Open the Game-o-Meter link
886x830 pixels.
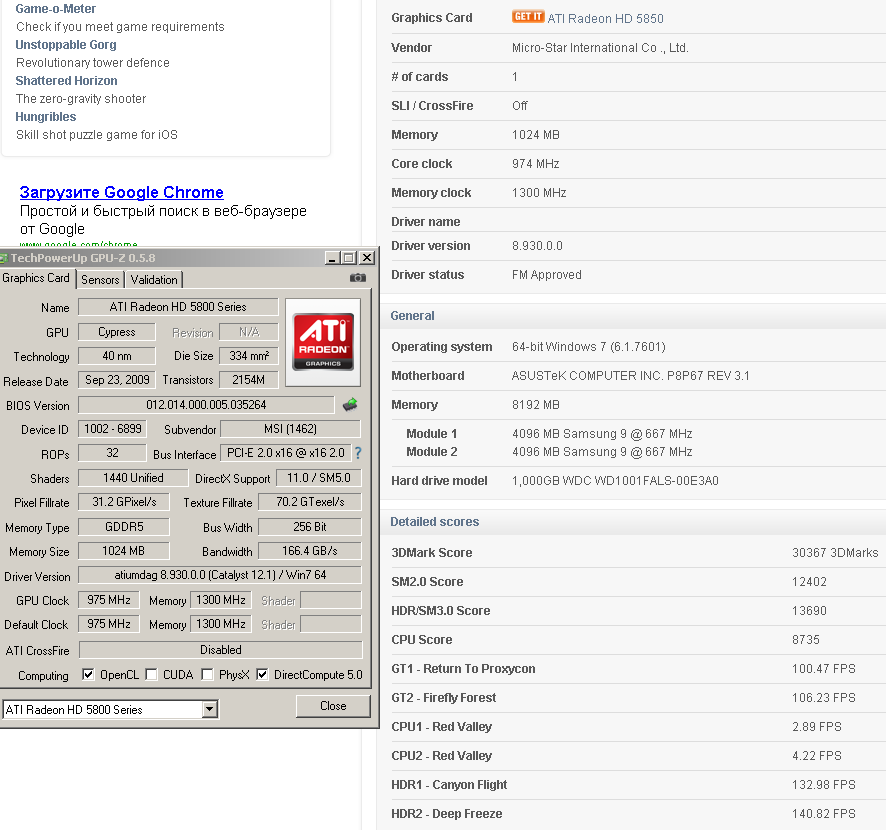point(55,8)
